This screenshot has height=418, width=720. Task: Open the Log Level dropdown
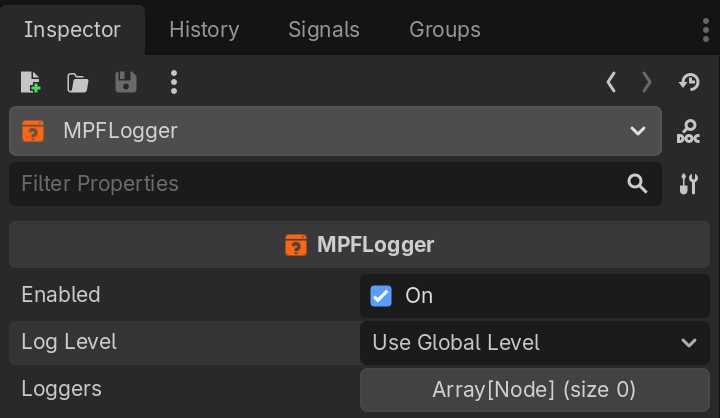click(534, 343)
